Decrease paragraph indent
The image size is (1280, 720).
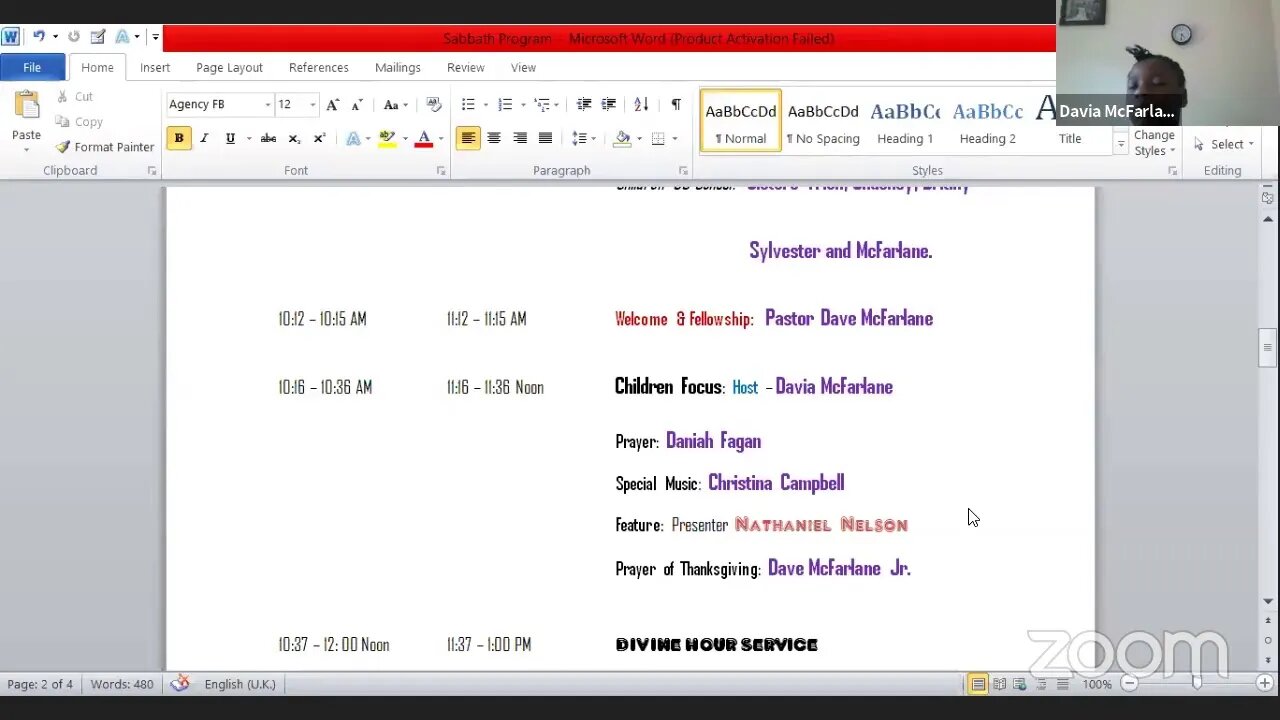tap(584, 104)
